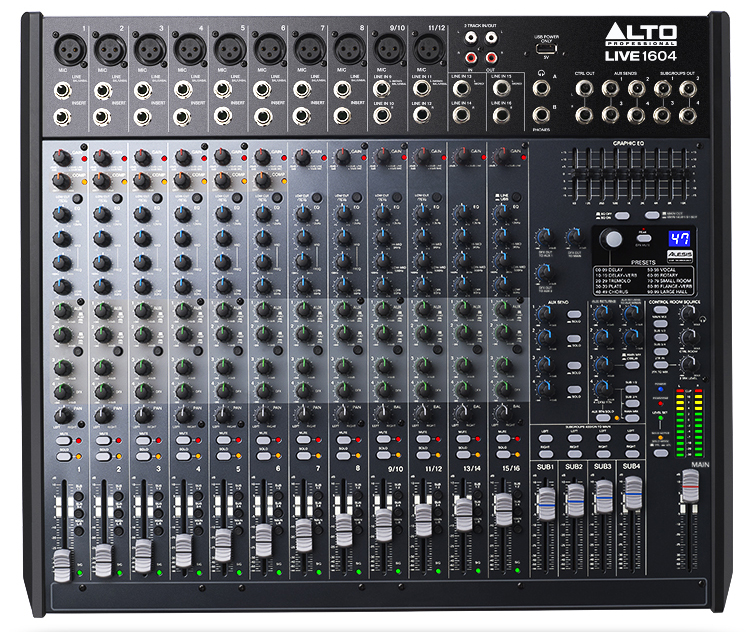Viewport: 746px width, 632px height.
Task: Click the leftmost graphic EQ slider
Action: click(x=576, y=174)
